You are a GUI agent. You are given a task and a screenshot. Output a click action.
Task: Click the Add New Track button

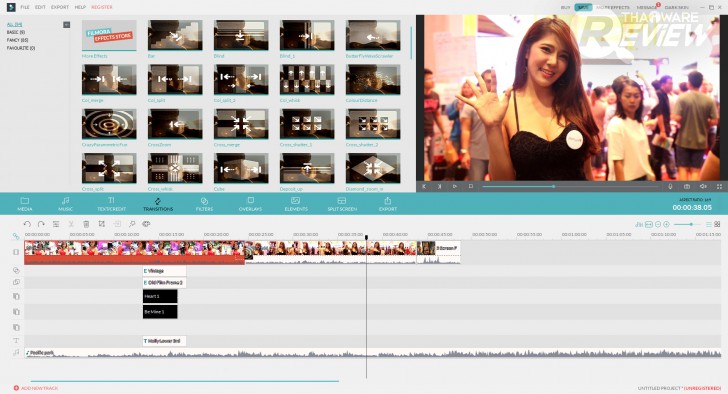(x=36, y=388)
